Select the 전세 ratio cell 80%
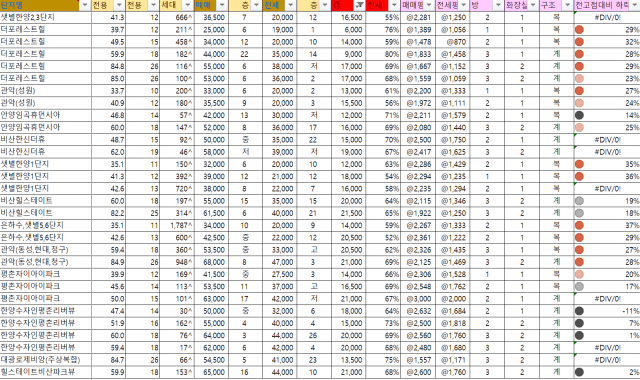This screenshot has height=380, width=640. coord(383,54)
